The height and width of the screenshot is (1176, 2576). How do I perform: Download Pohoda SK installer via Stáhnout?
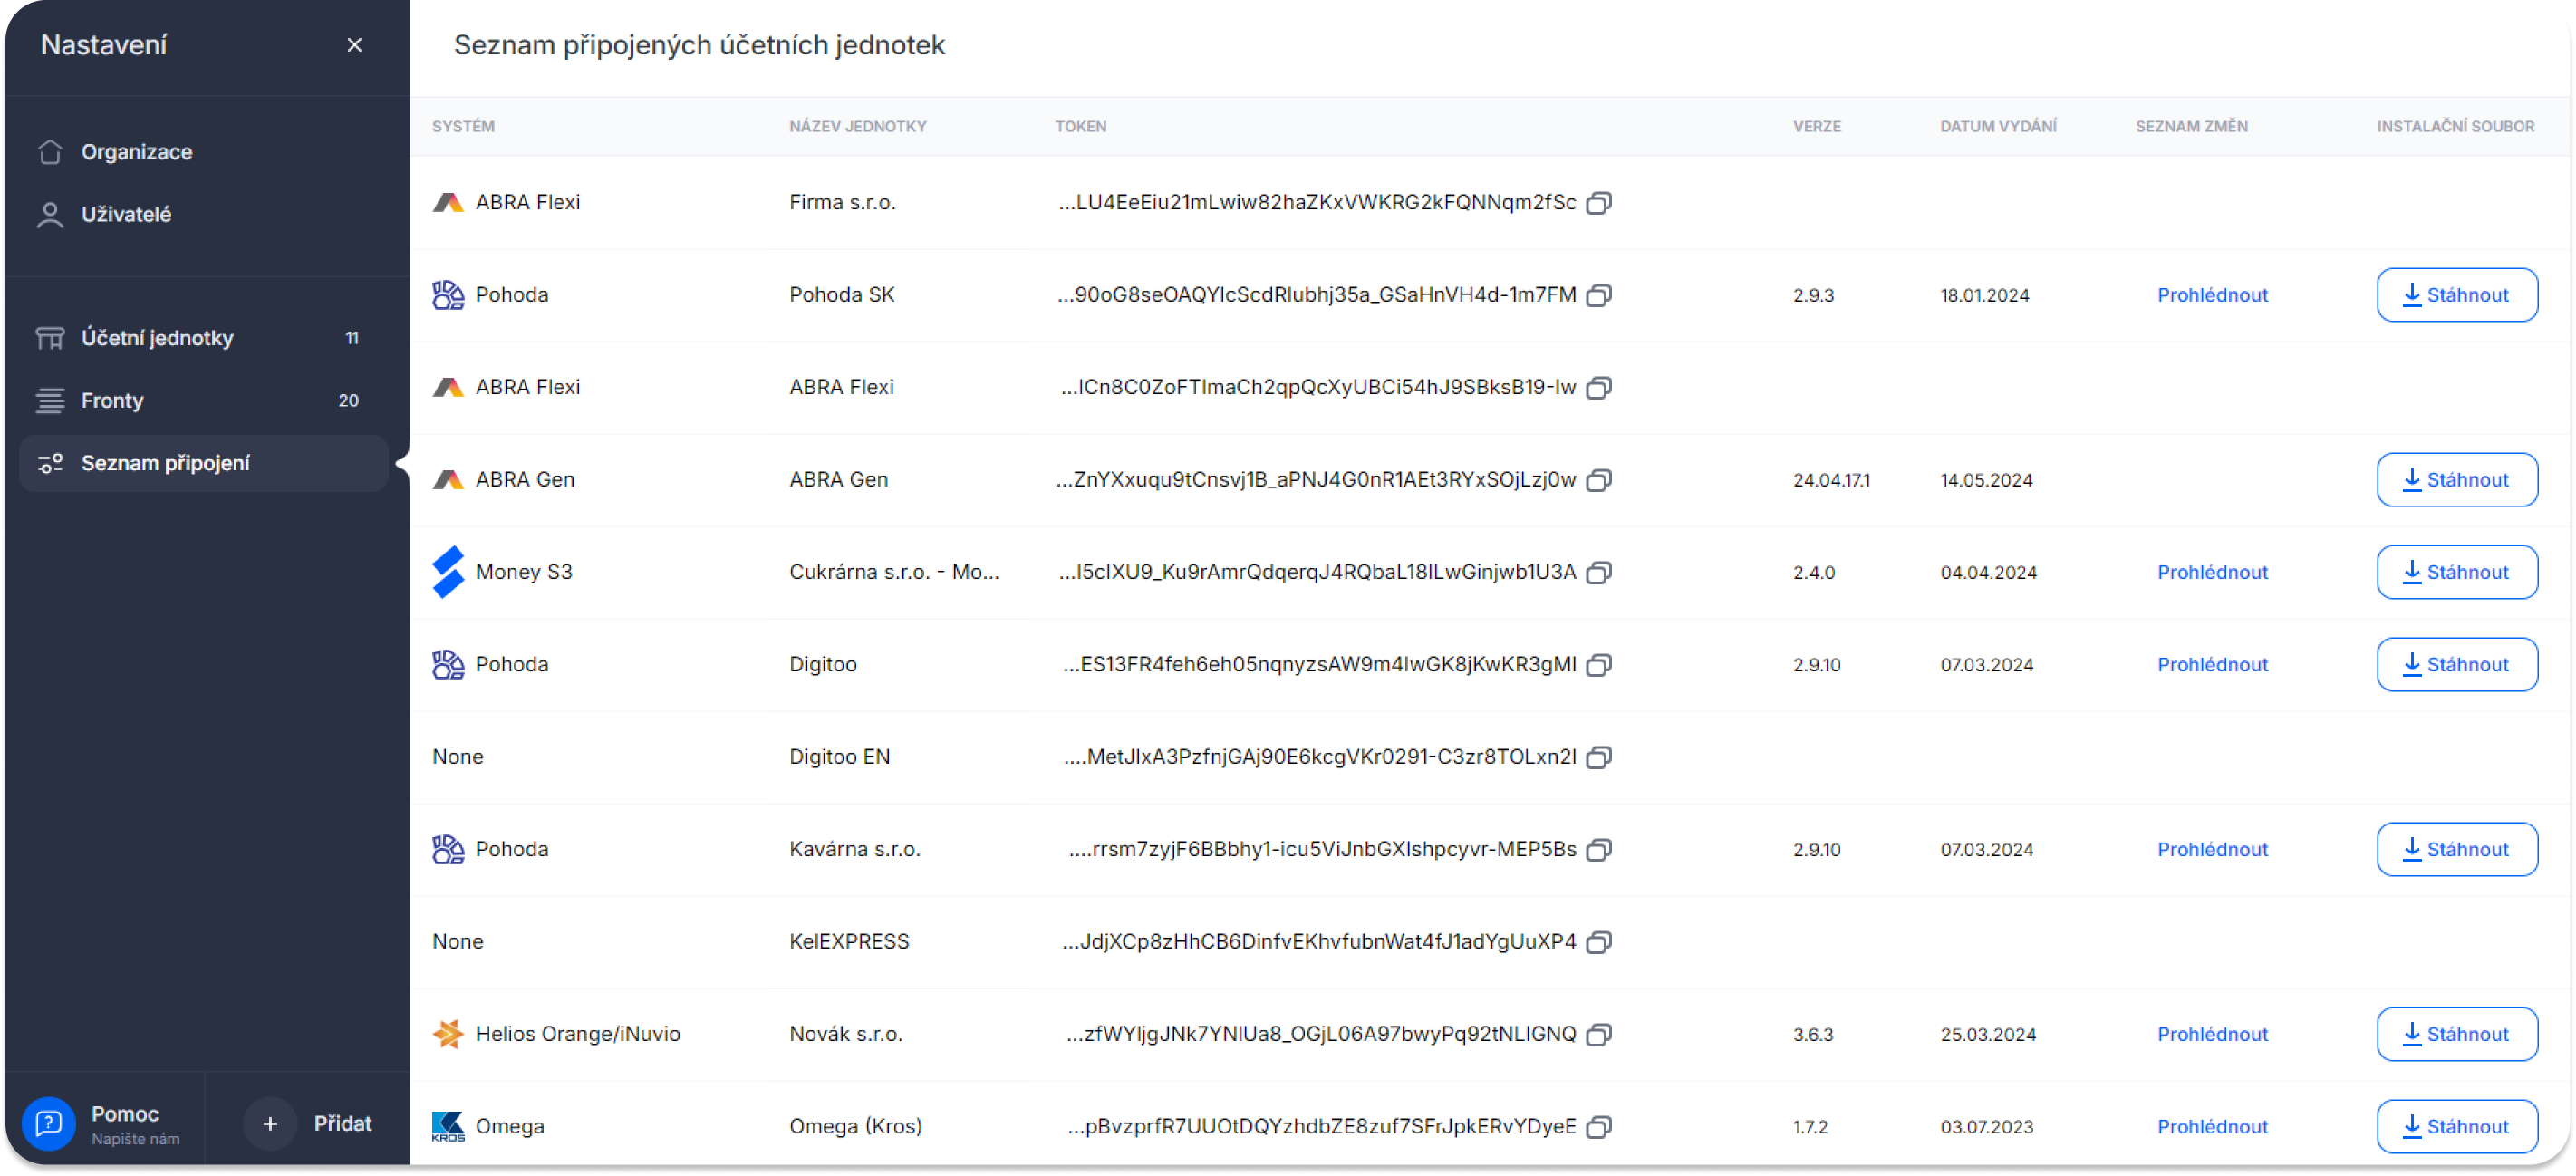click(2456, 295)
